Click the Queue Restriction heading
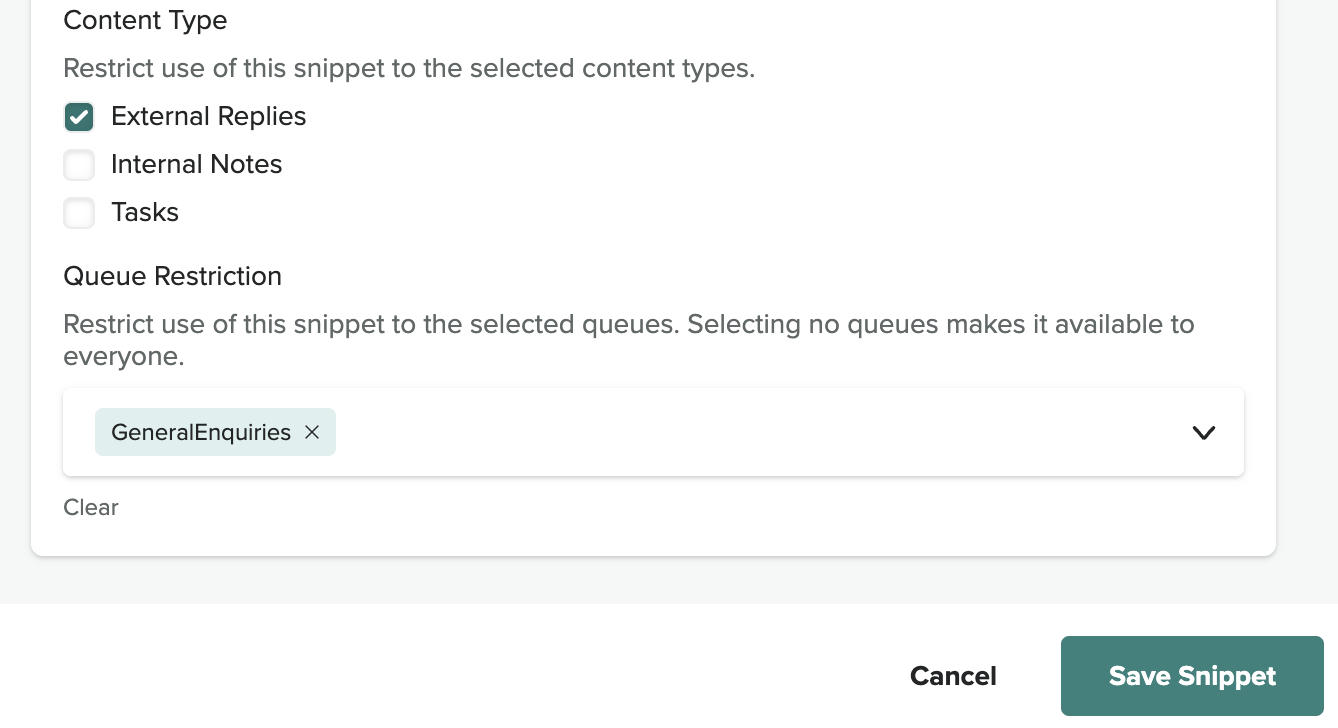Screen dimensions: 1338x728 coord(172,276)
